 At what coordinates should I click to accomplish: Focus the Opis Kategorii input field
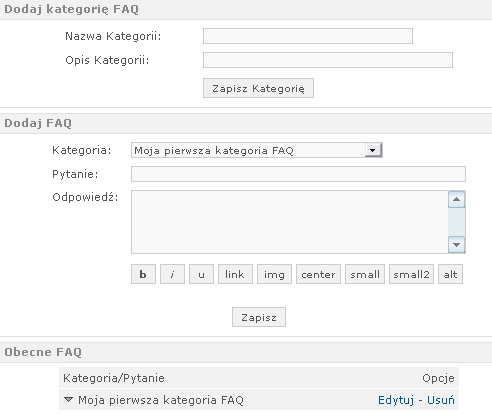(328, 60)
